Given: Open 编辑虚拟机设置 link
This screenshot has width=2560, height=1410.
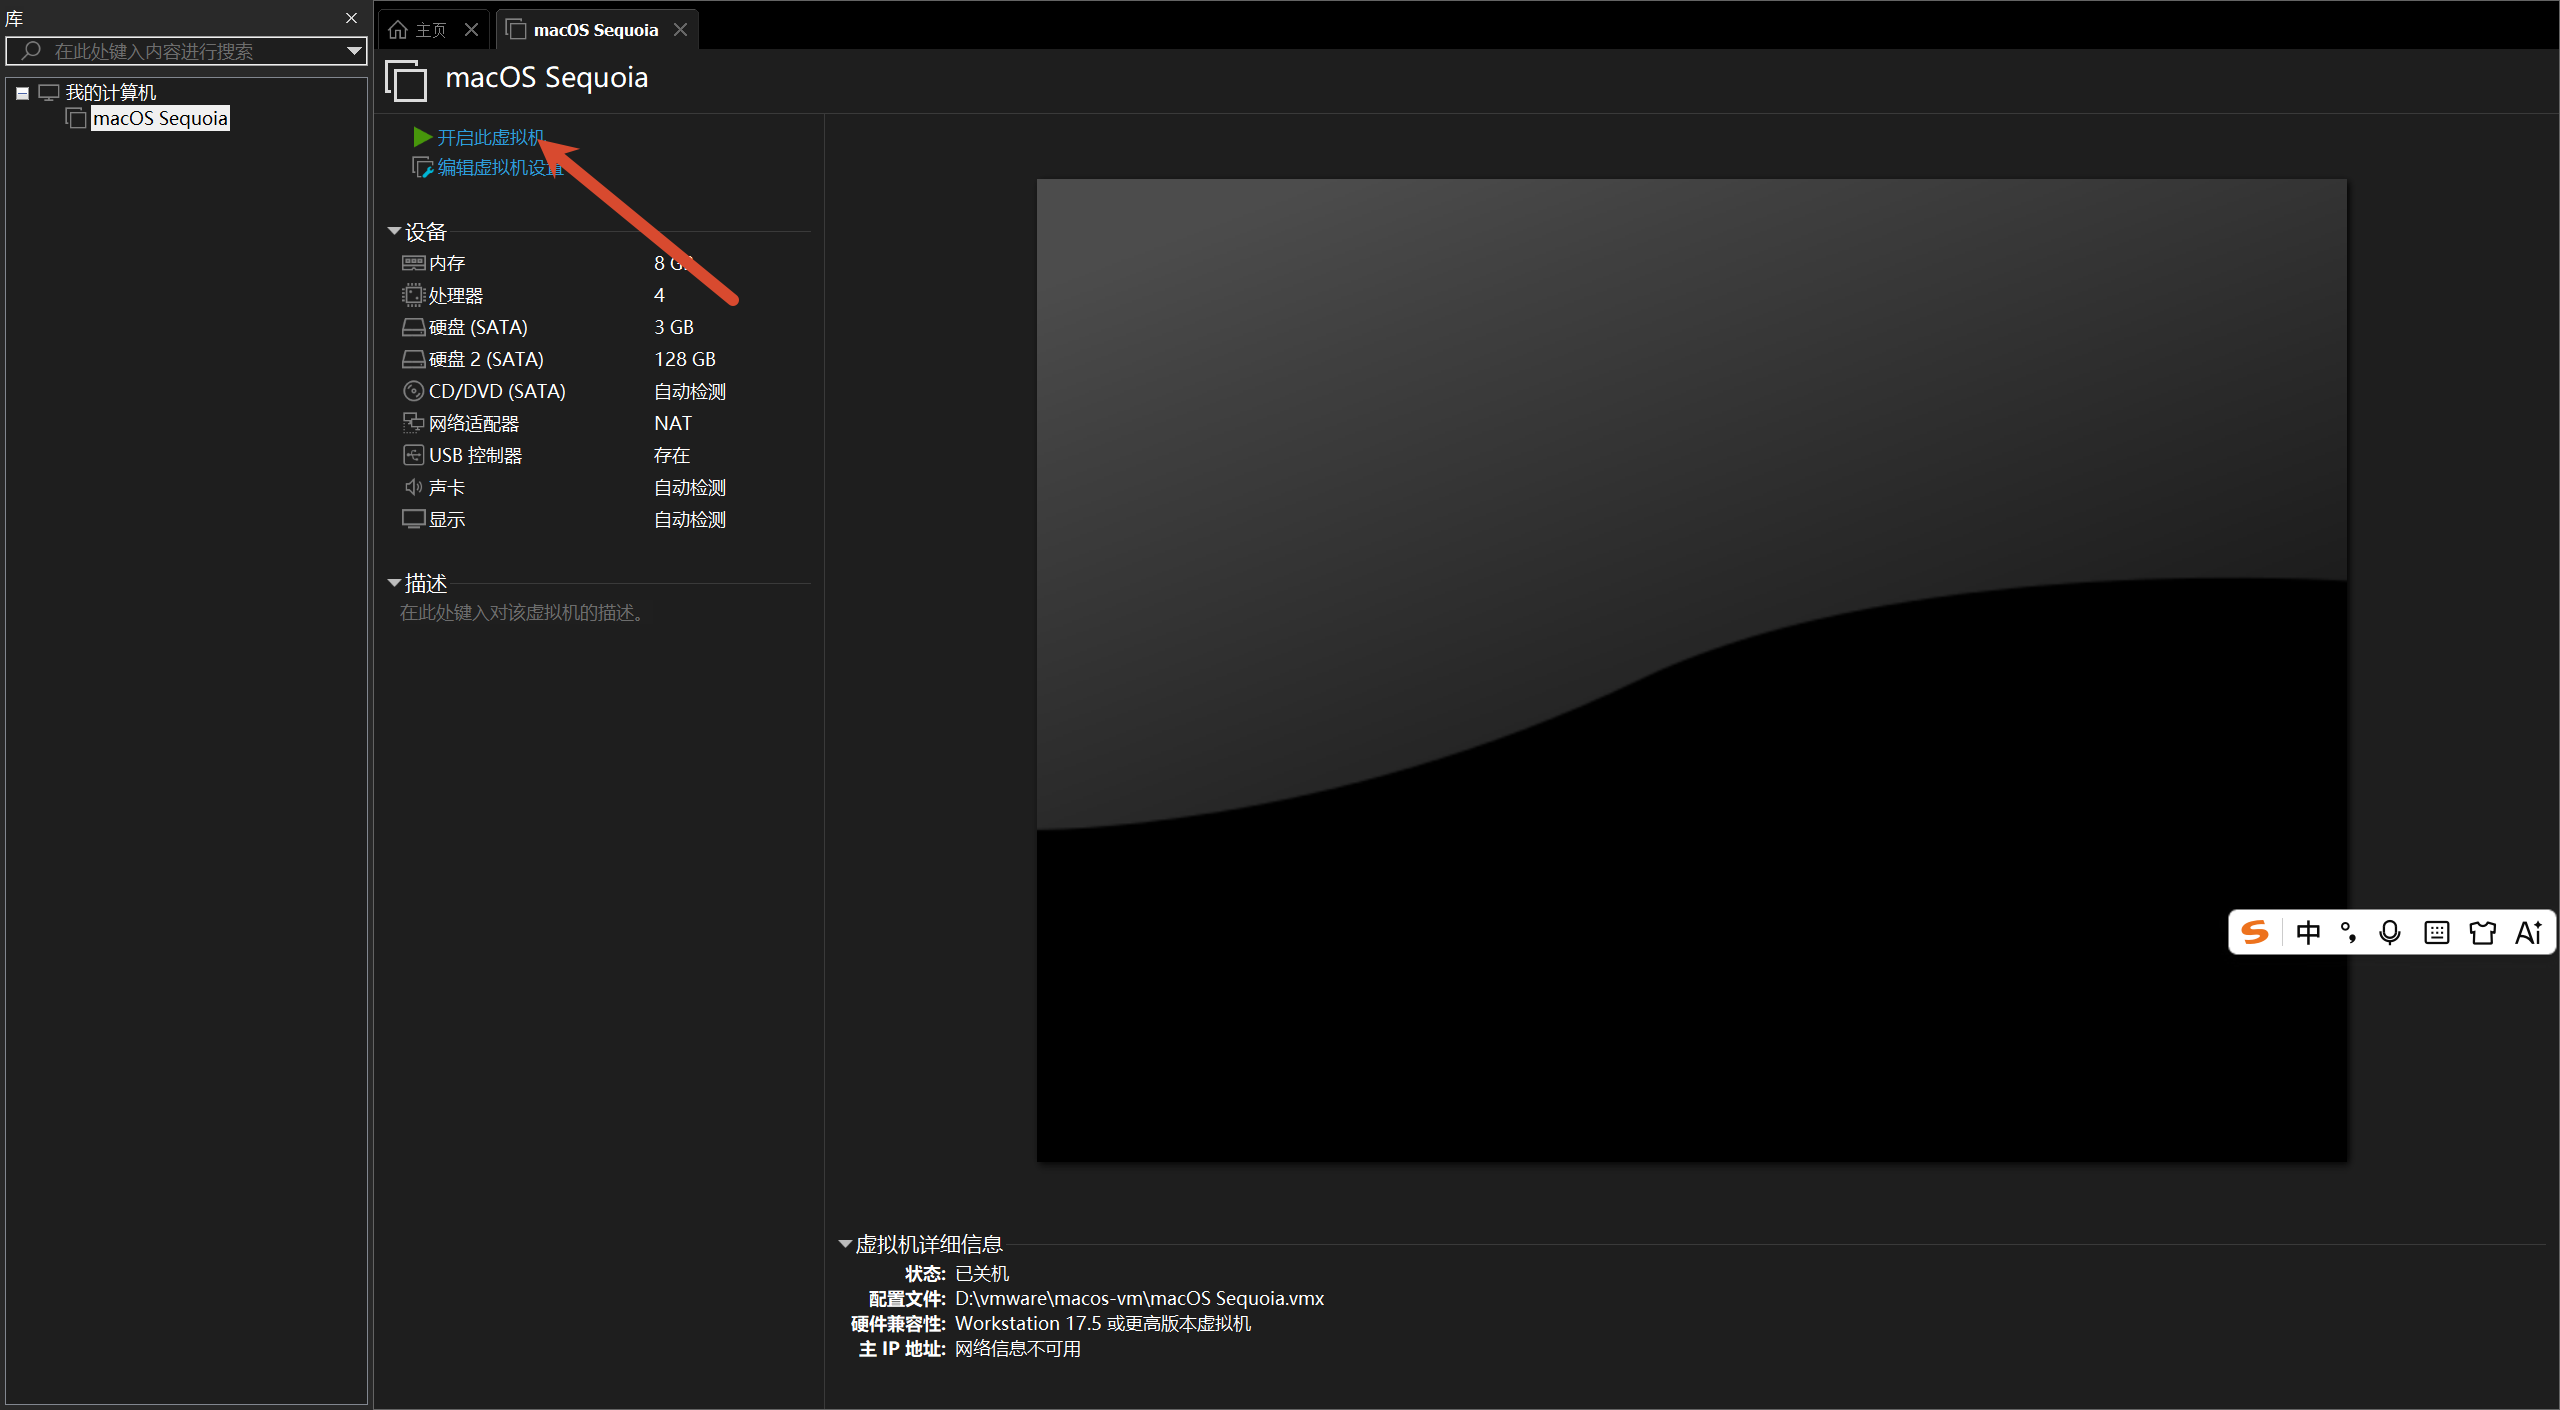Looking at the screenshot, I should 500,167.
